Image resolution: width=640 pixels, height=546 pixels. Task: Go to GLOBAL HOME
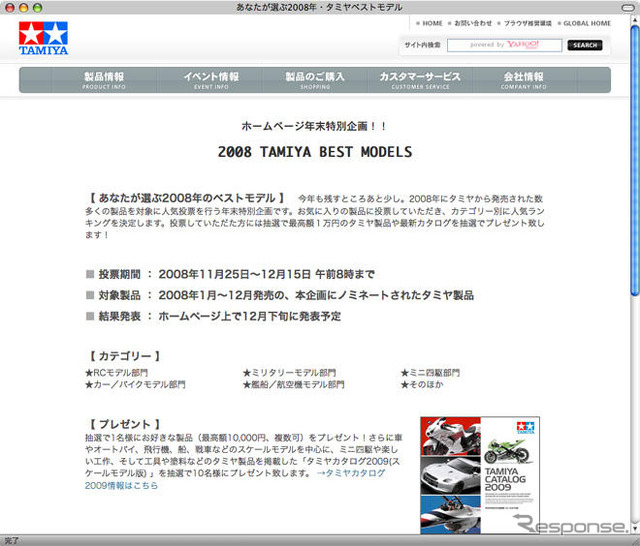tap(587, 23)
